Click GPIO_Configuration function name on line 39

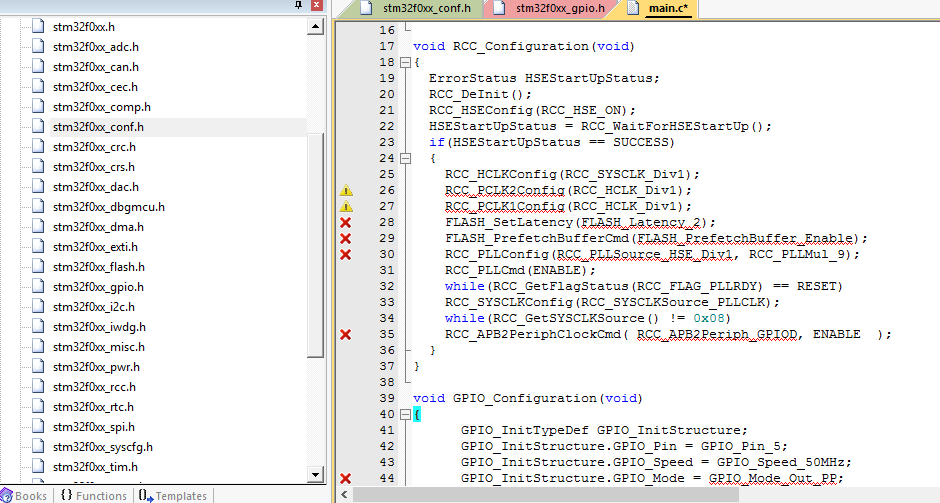pyautogui.click(x=525, y=398)
